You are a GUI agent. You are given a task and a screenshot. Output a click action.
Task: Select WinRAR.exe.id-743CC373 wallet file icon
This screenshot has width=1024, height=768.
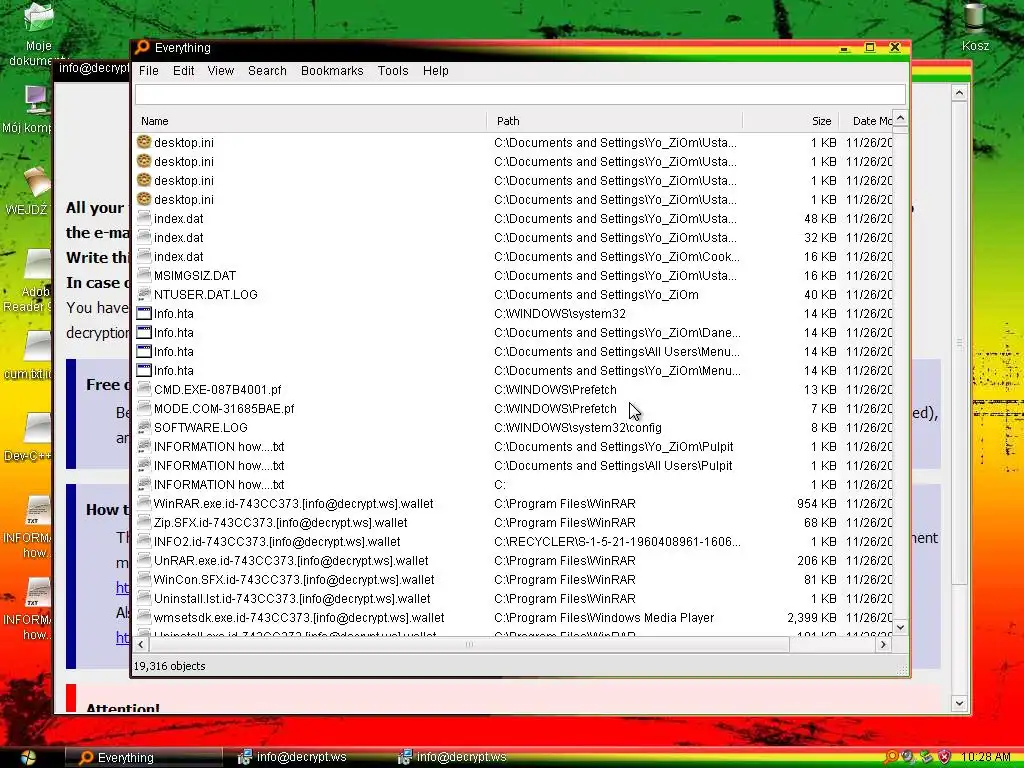(x=144, y=504)
